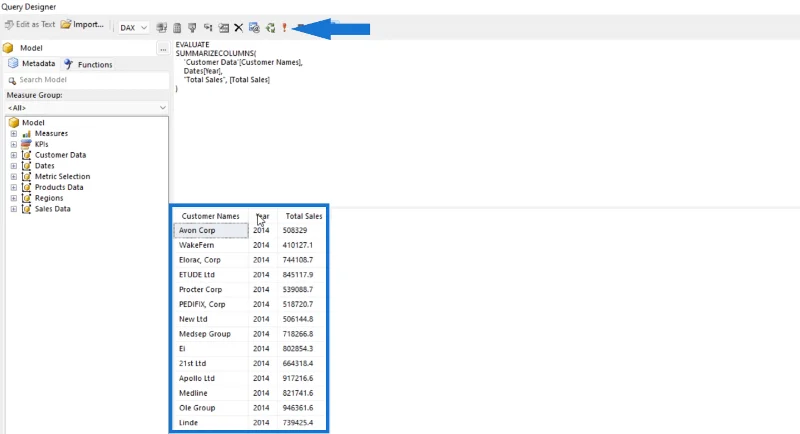Viewport: 800px width, 434px height.
Task: Expand the Sales Data node
Action: [x=14, y=209]
